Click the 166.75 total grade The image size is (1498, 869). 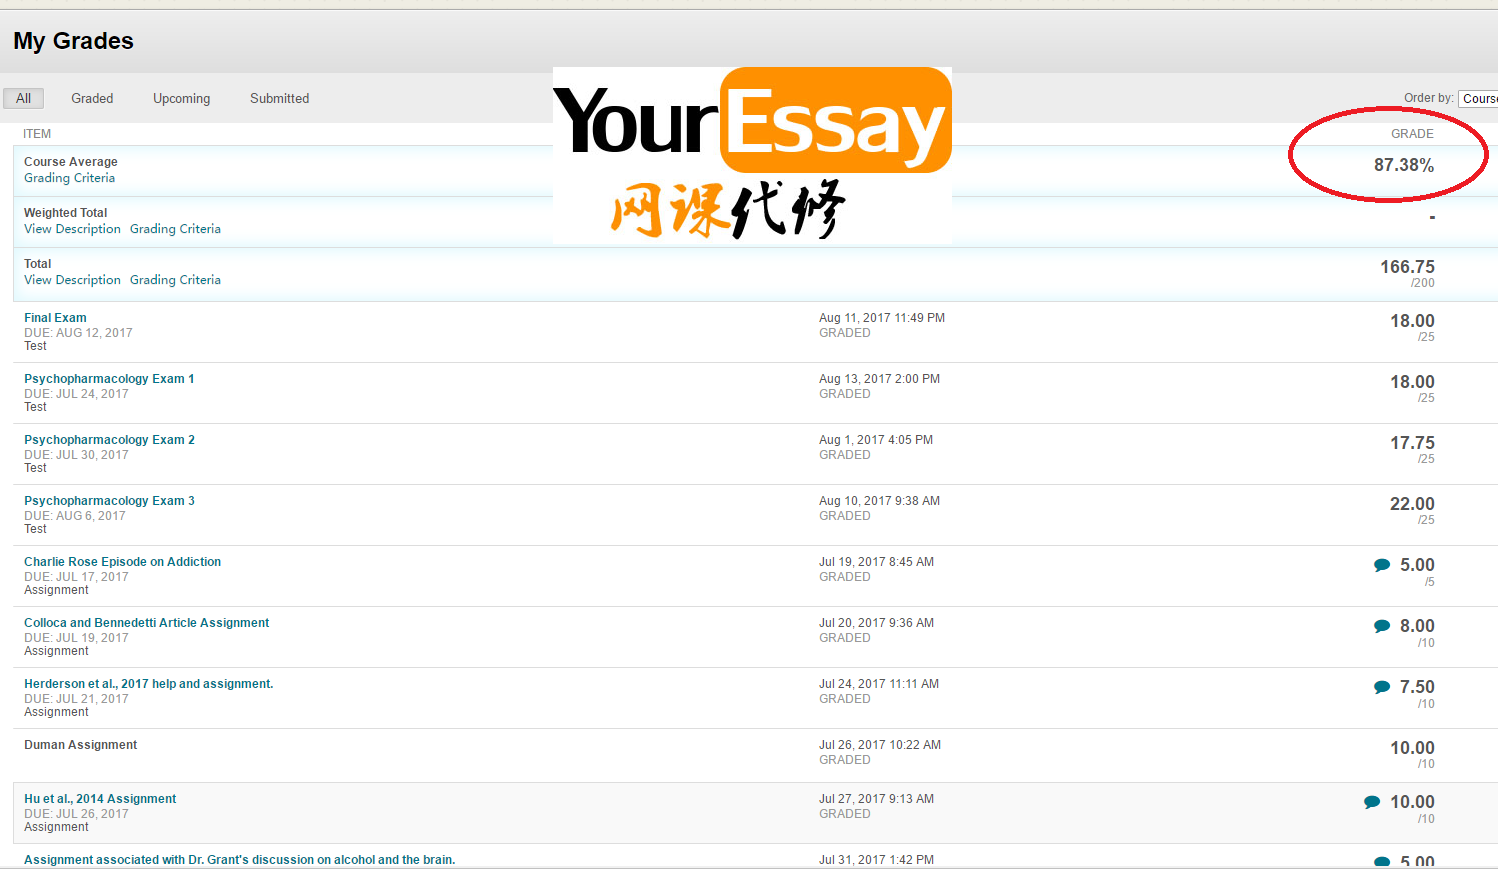pyautogui.click(x=1407, y=267)
